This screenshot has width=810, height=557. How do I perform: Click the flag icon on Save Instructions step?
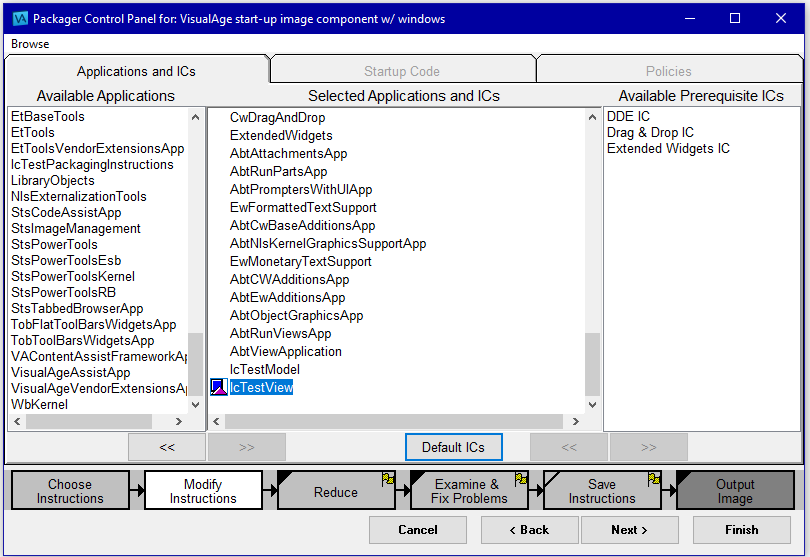[653, 480]
